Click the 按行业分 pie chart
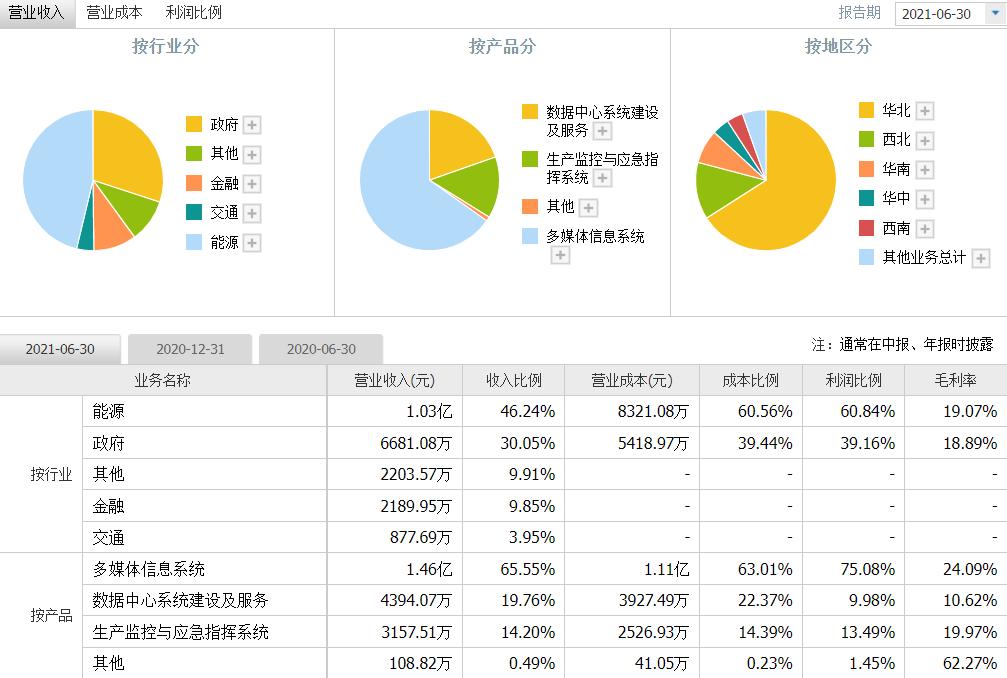 [x=93, y=180]
